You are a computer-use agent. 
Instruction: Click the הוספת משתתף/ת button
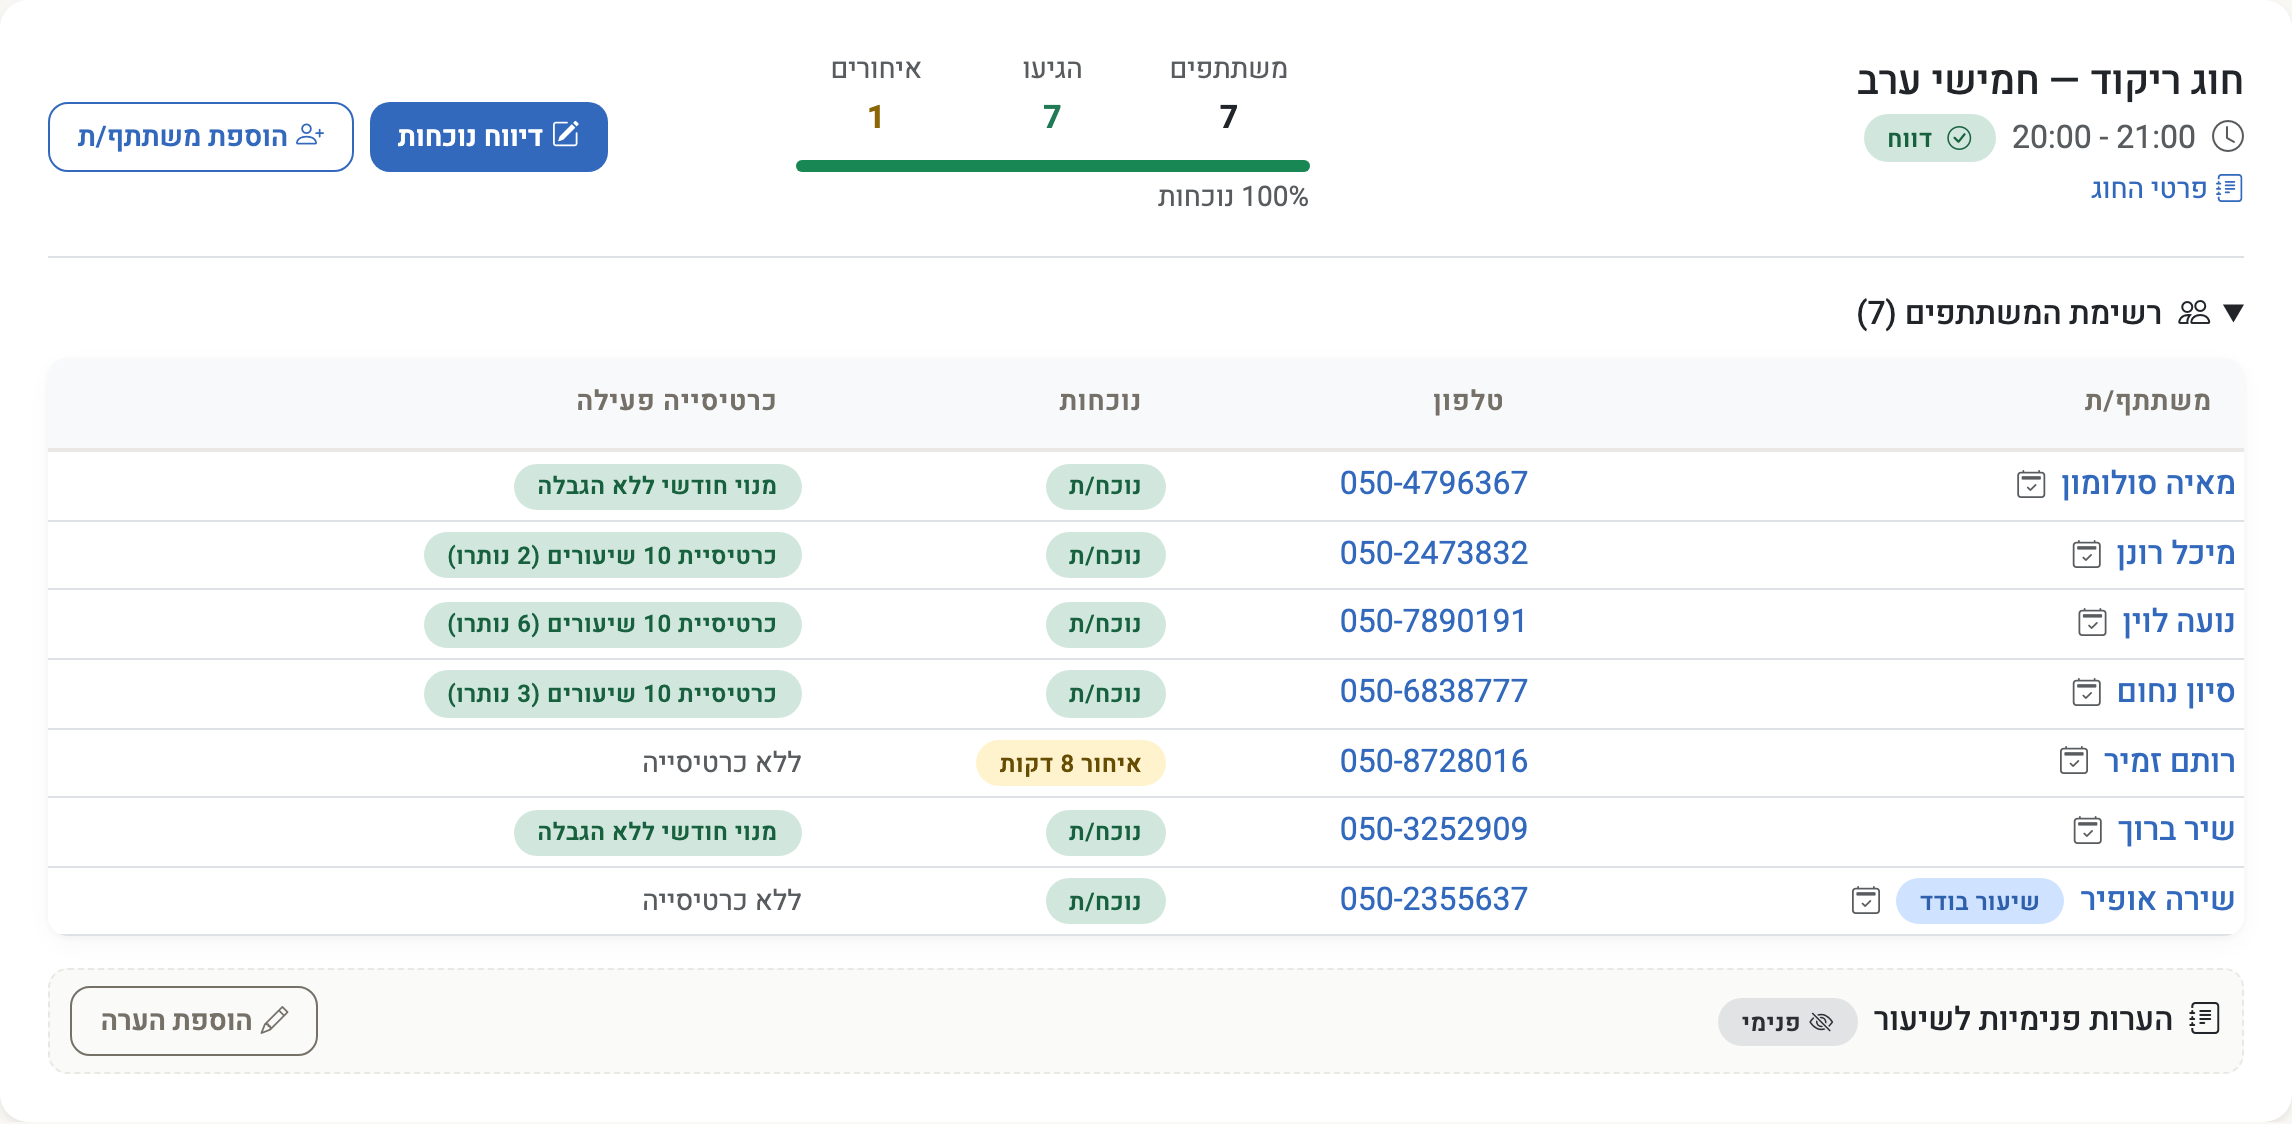coord(201,137)
